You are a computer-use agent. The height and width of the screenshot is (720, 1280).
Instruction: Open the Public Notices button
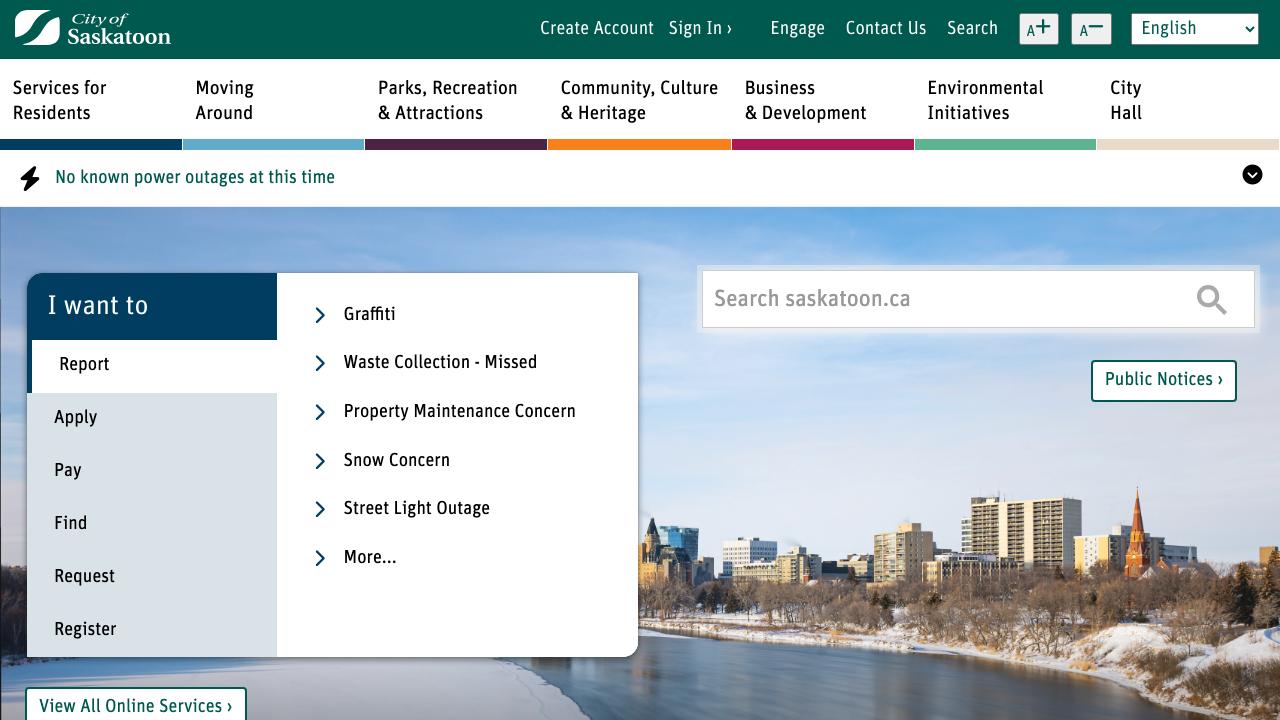(x=1163, y=380)
